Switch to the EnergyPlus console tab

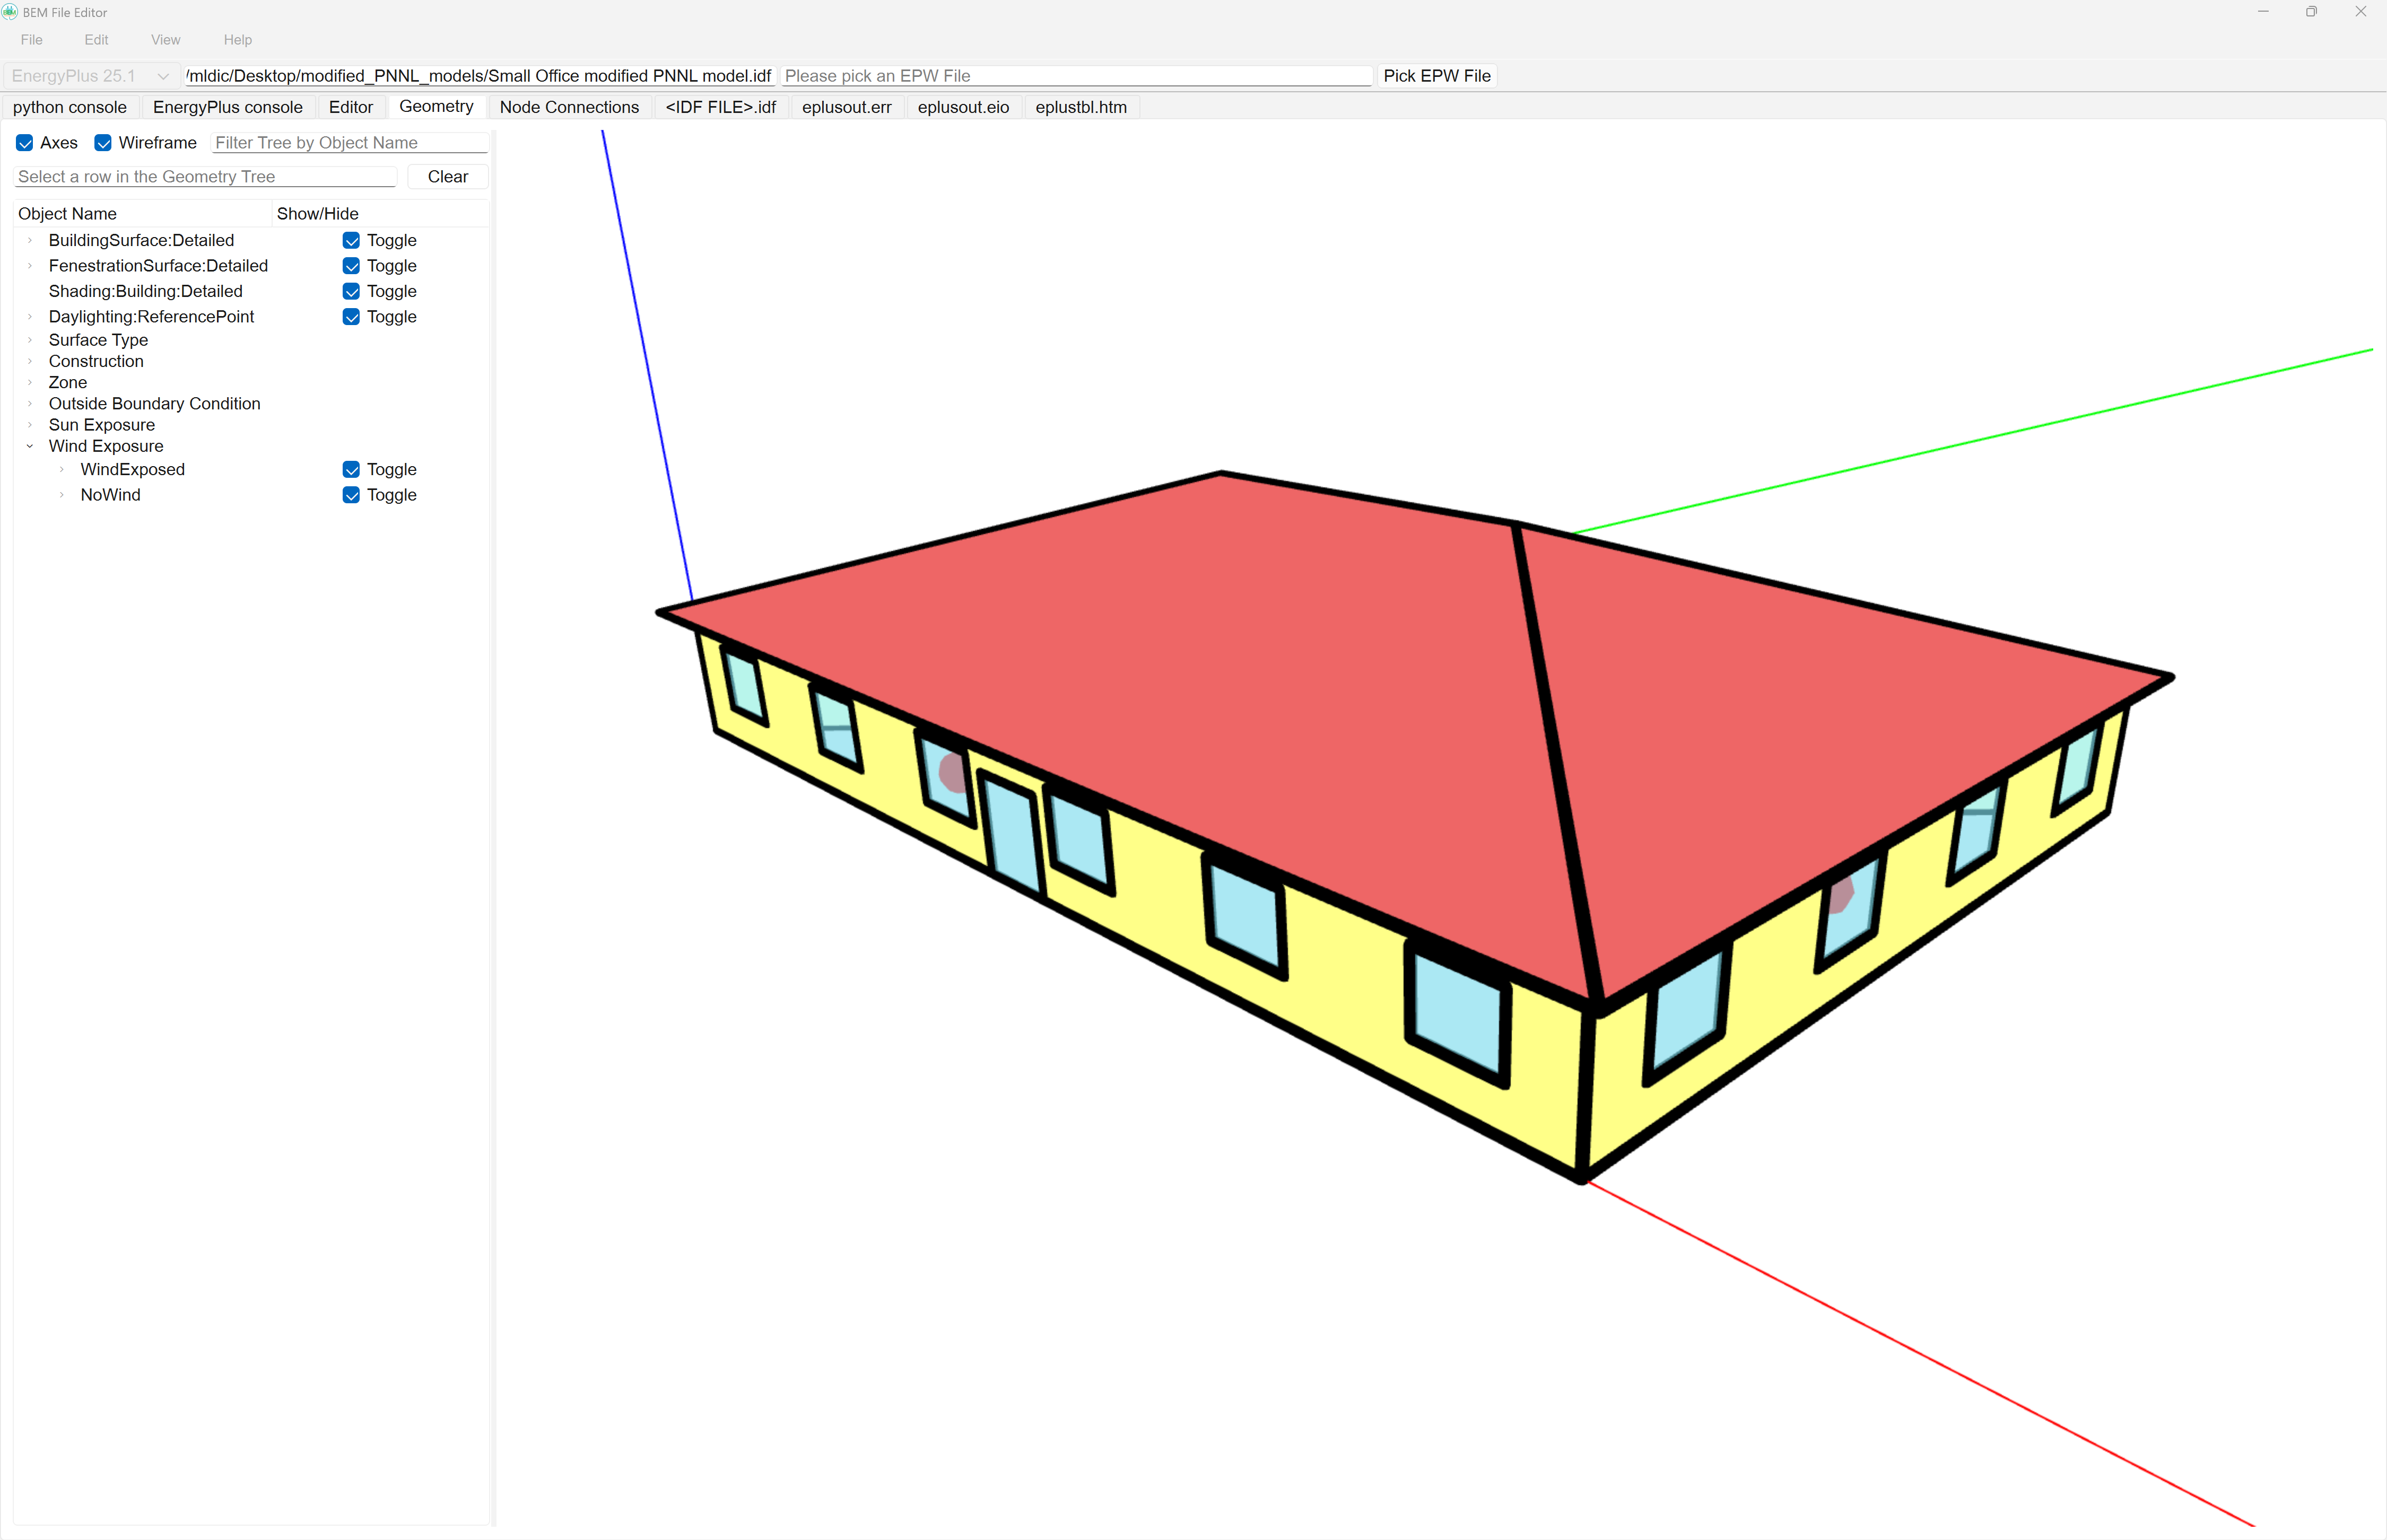228,107
